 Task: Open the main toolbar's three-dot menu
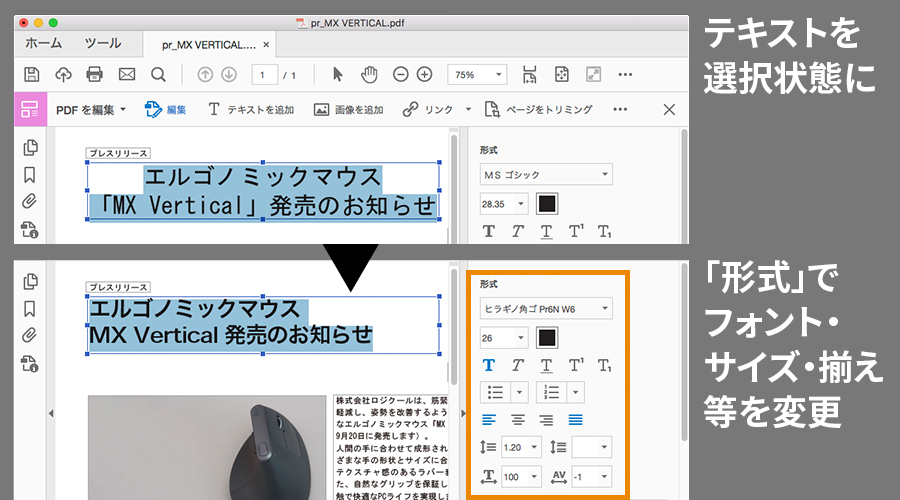625,75
